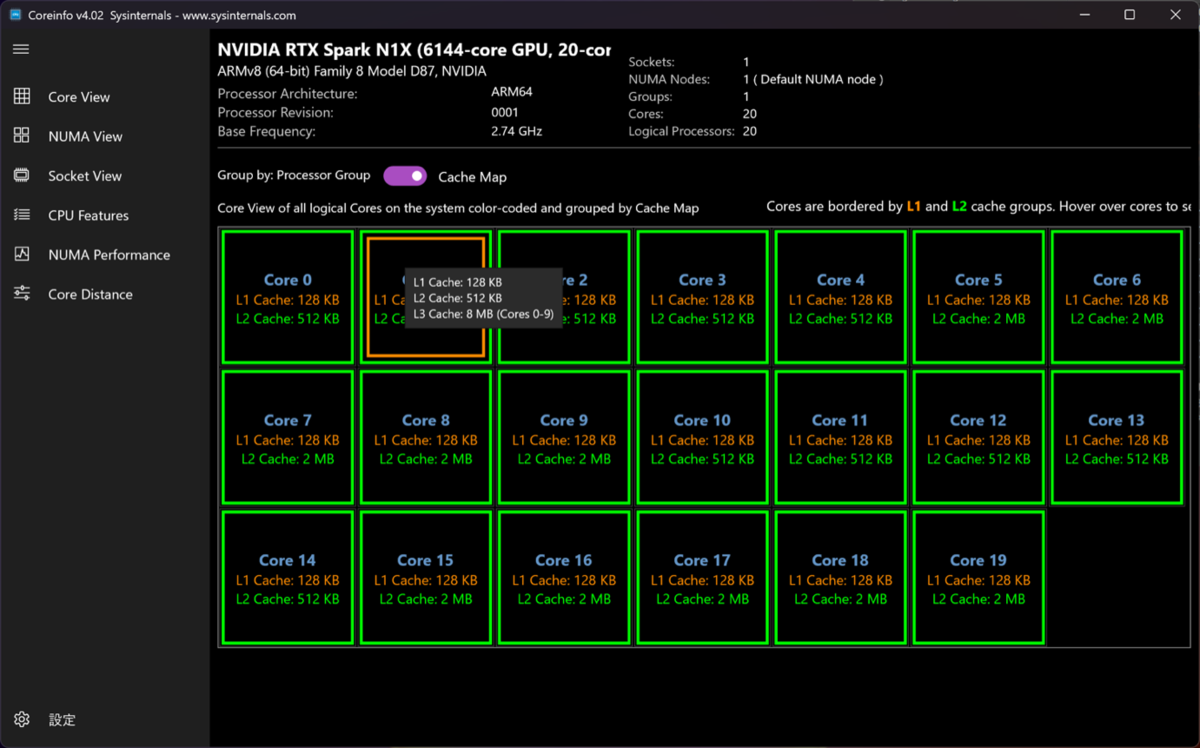Select the Core 19 tile

pos(978,577)
